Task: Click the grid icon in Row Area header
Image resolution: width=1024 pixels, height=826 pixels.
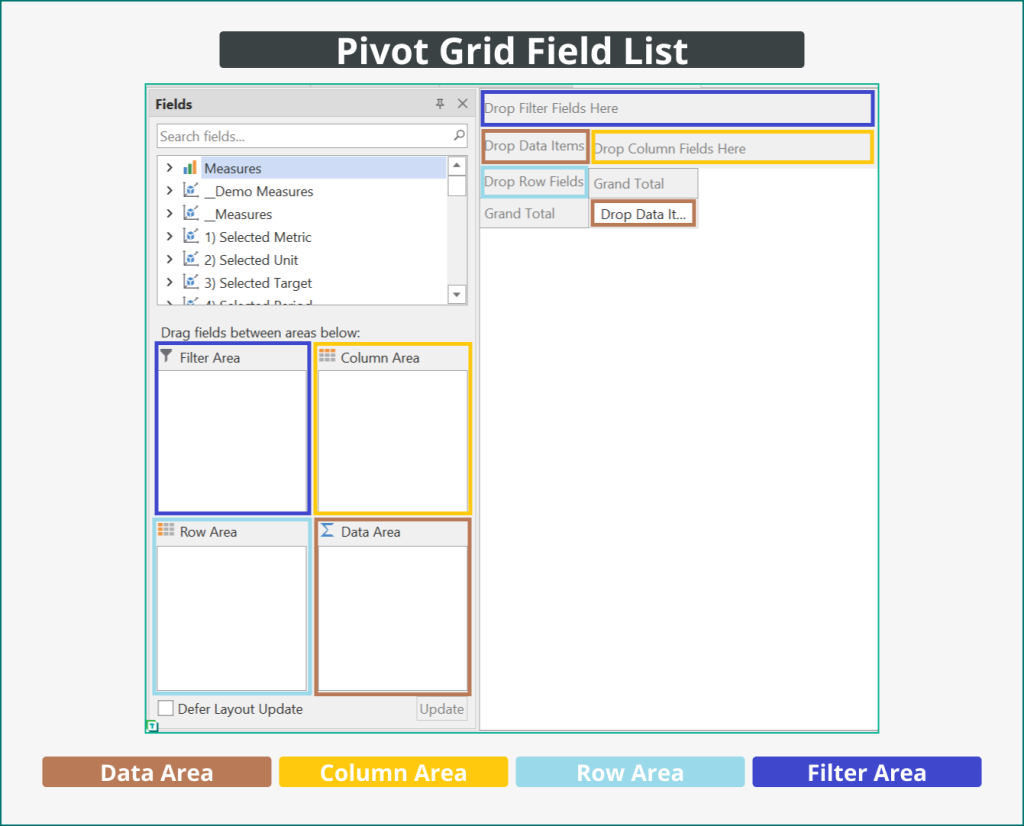Action: (166, 532)
